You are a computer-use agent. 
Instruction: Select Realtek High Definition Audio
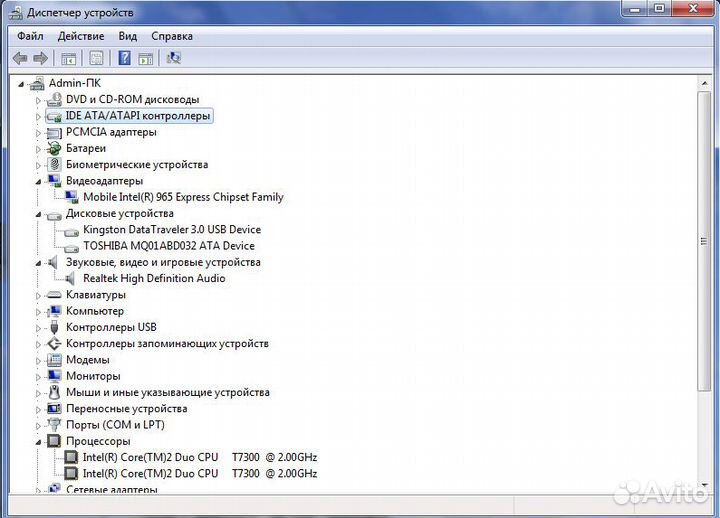[x=154, y=278]
